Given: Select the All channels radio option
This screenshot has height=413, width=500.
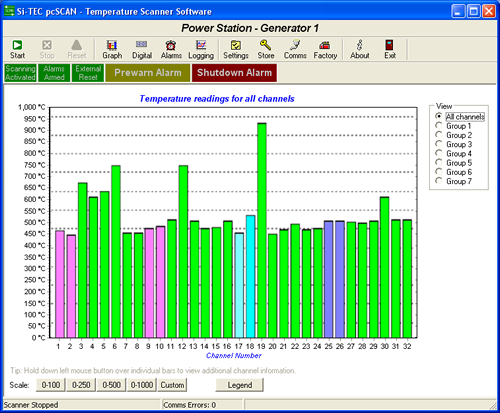Looking at the screenshot, I should (x=439, y=116).
